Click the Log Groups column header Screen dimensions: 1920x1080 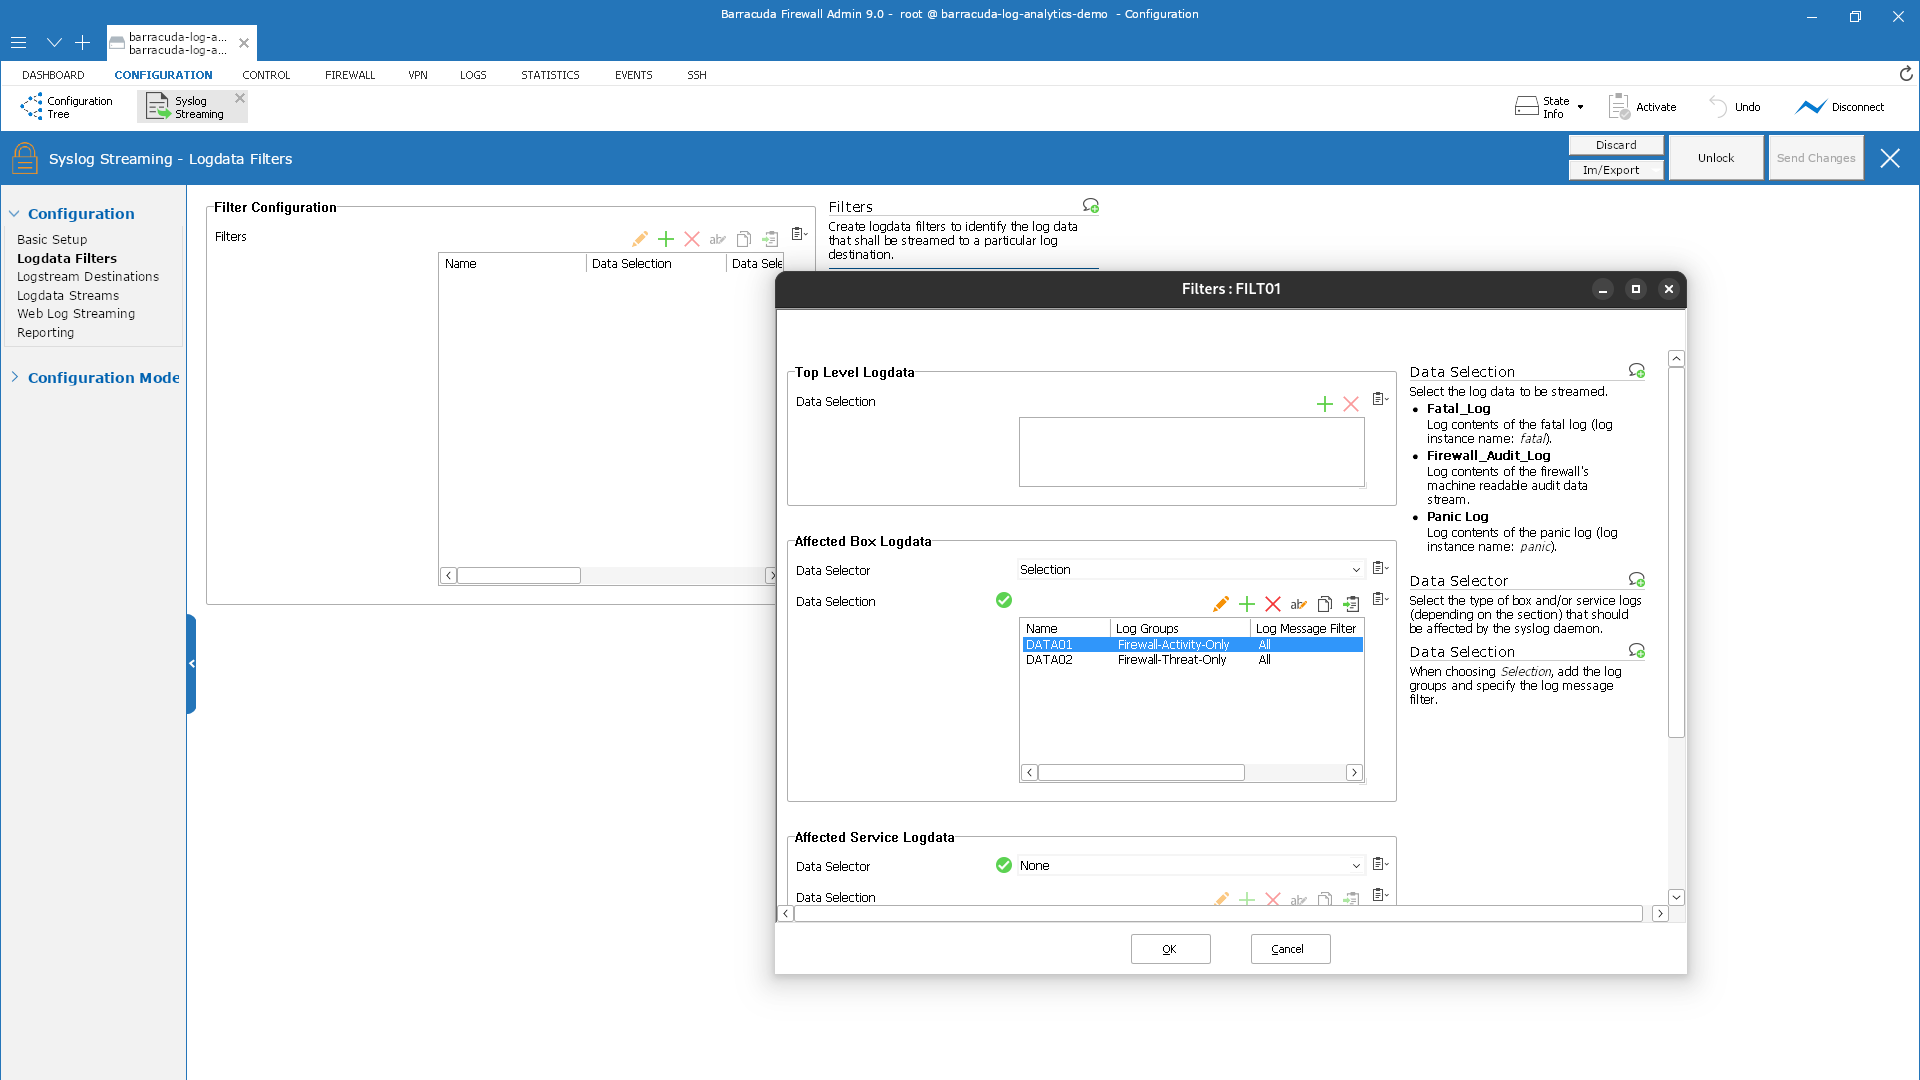1180,629
